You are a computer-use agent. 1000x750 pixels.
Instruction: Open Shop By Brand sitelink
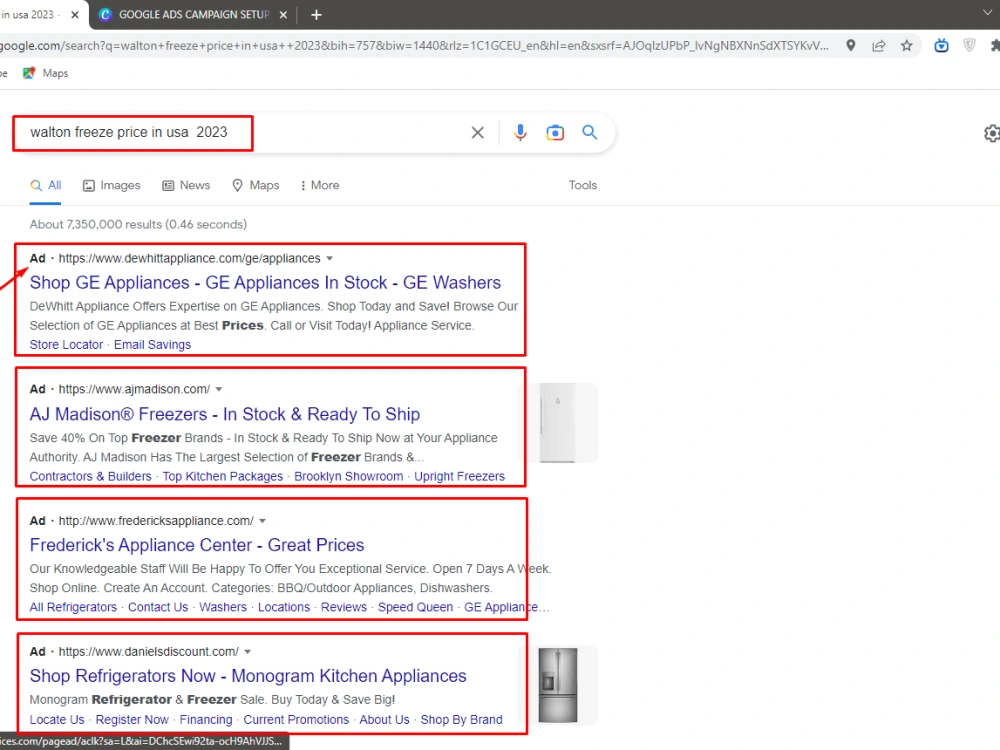461,720
